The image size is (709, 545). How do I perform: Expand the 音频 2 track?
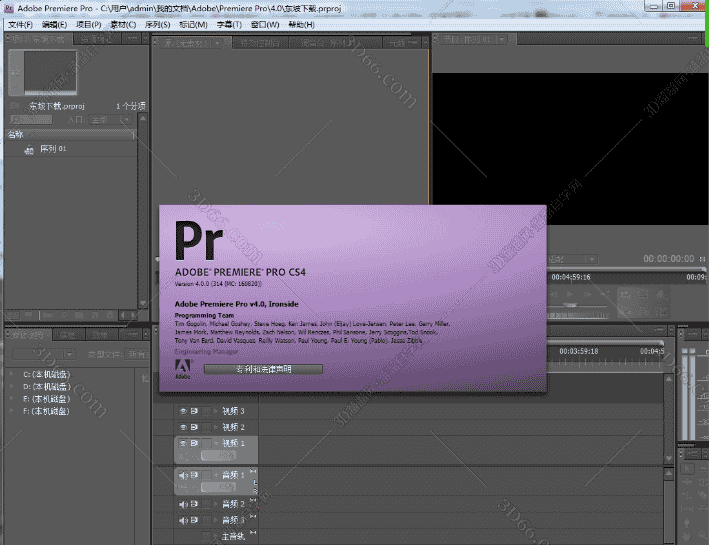tap(213, 504)
